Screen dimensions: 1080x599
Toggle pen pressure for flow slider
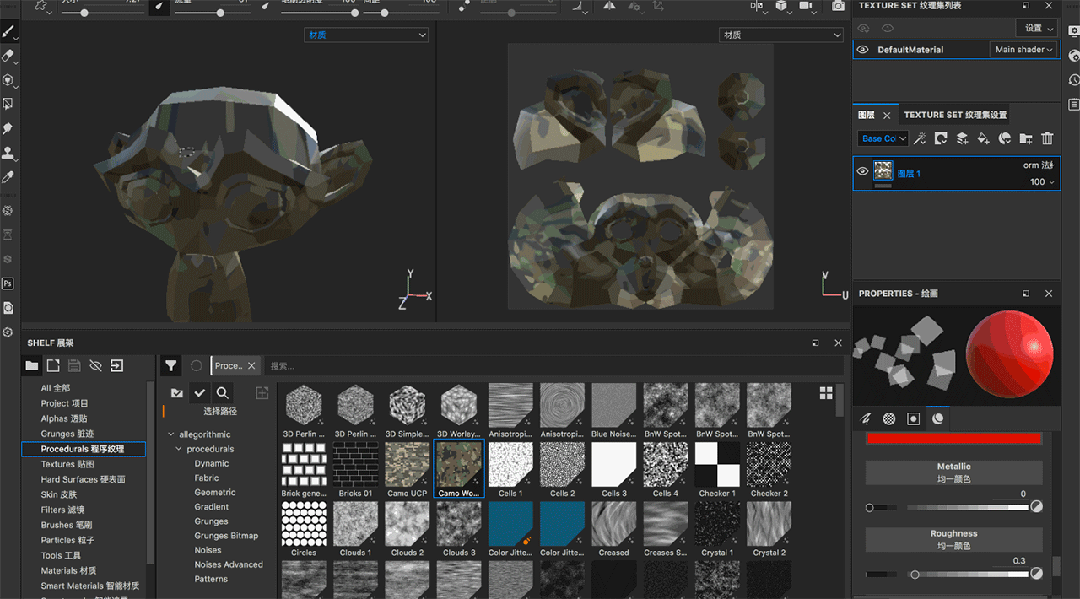(265, 6)
